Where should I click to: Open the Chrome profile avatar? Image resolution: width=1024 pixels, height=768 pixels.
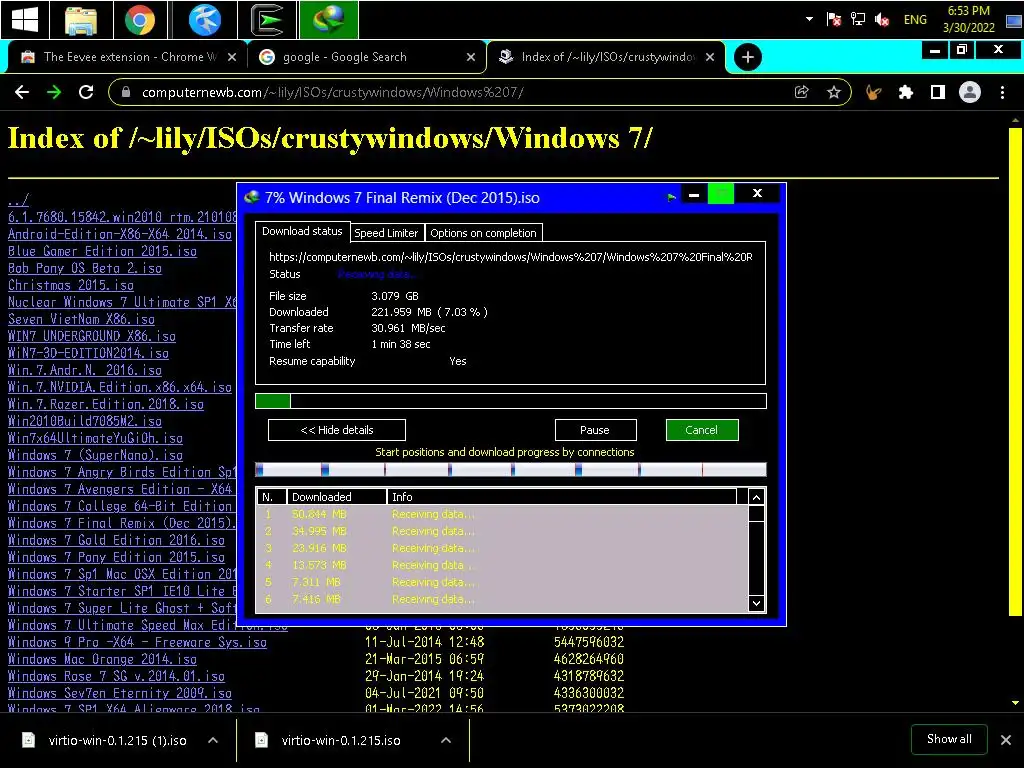tap(970, 92)
